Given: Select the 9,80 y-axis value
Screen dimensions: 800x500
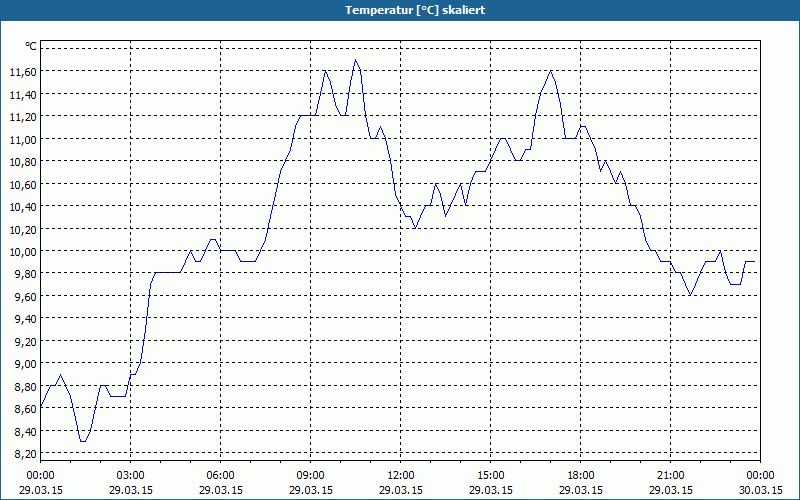Looking at the screenshot, I should [x=25, y=274].
